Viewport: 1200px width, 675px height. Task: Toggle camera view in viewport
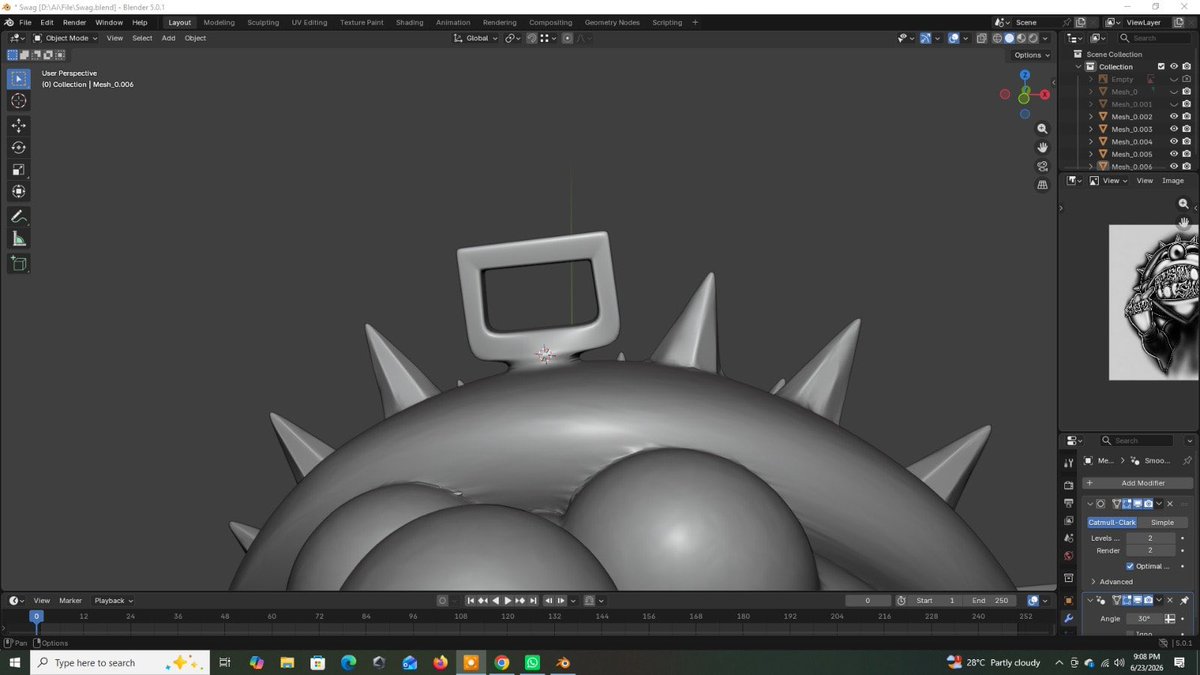point(1042,166)
